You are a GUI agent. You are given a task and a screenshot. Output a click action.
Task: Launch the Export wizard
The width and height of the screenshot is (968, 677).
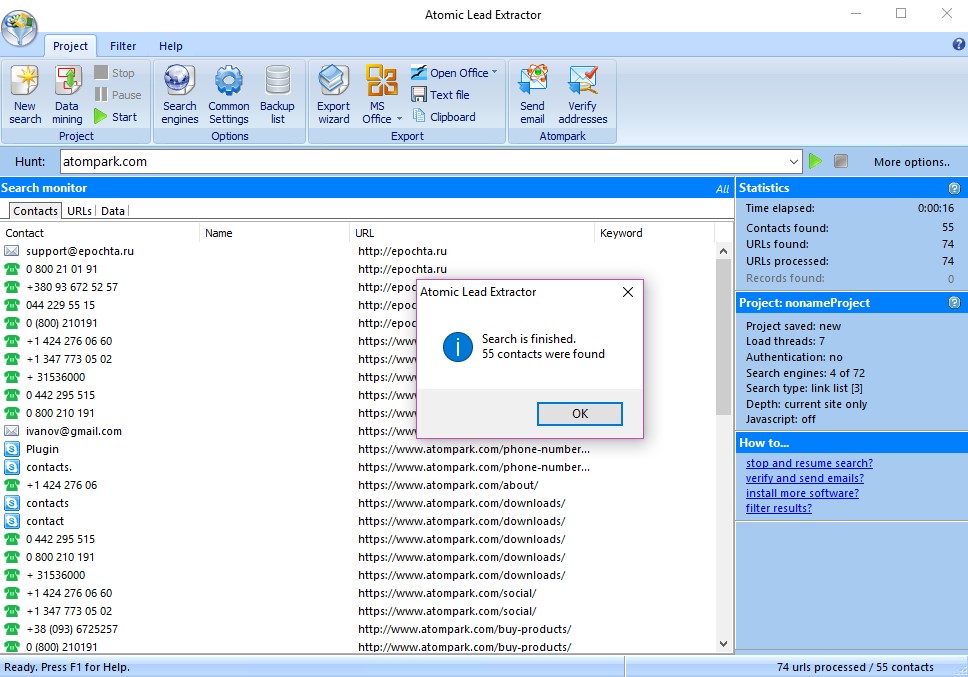tap(333, 94)
